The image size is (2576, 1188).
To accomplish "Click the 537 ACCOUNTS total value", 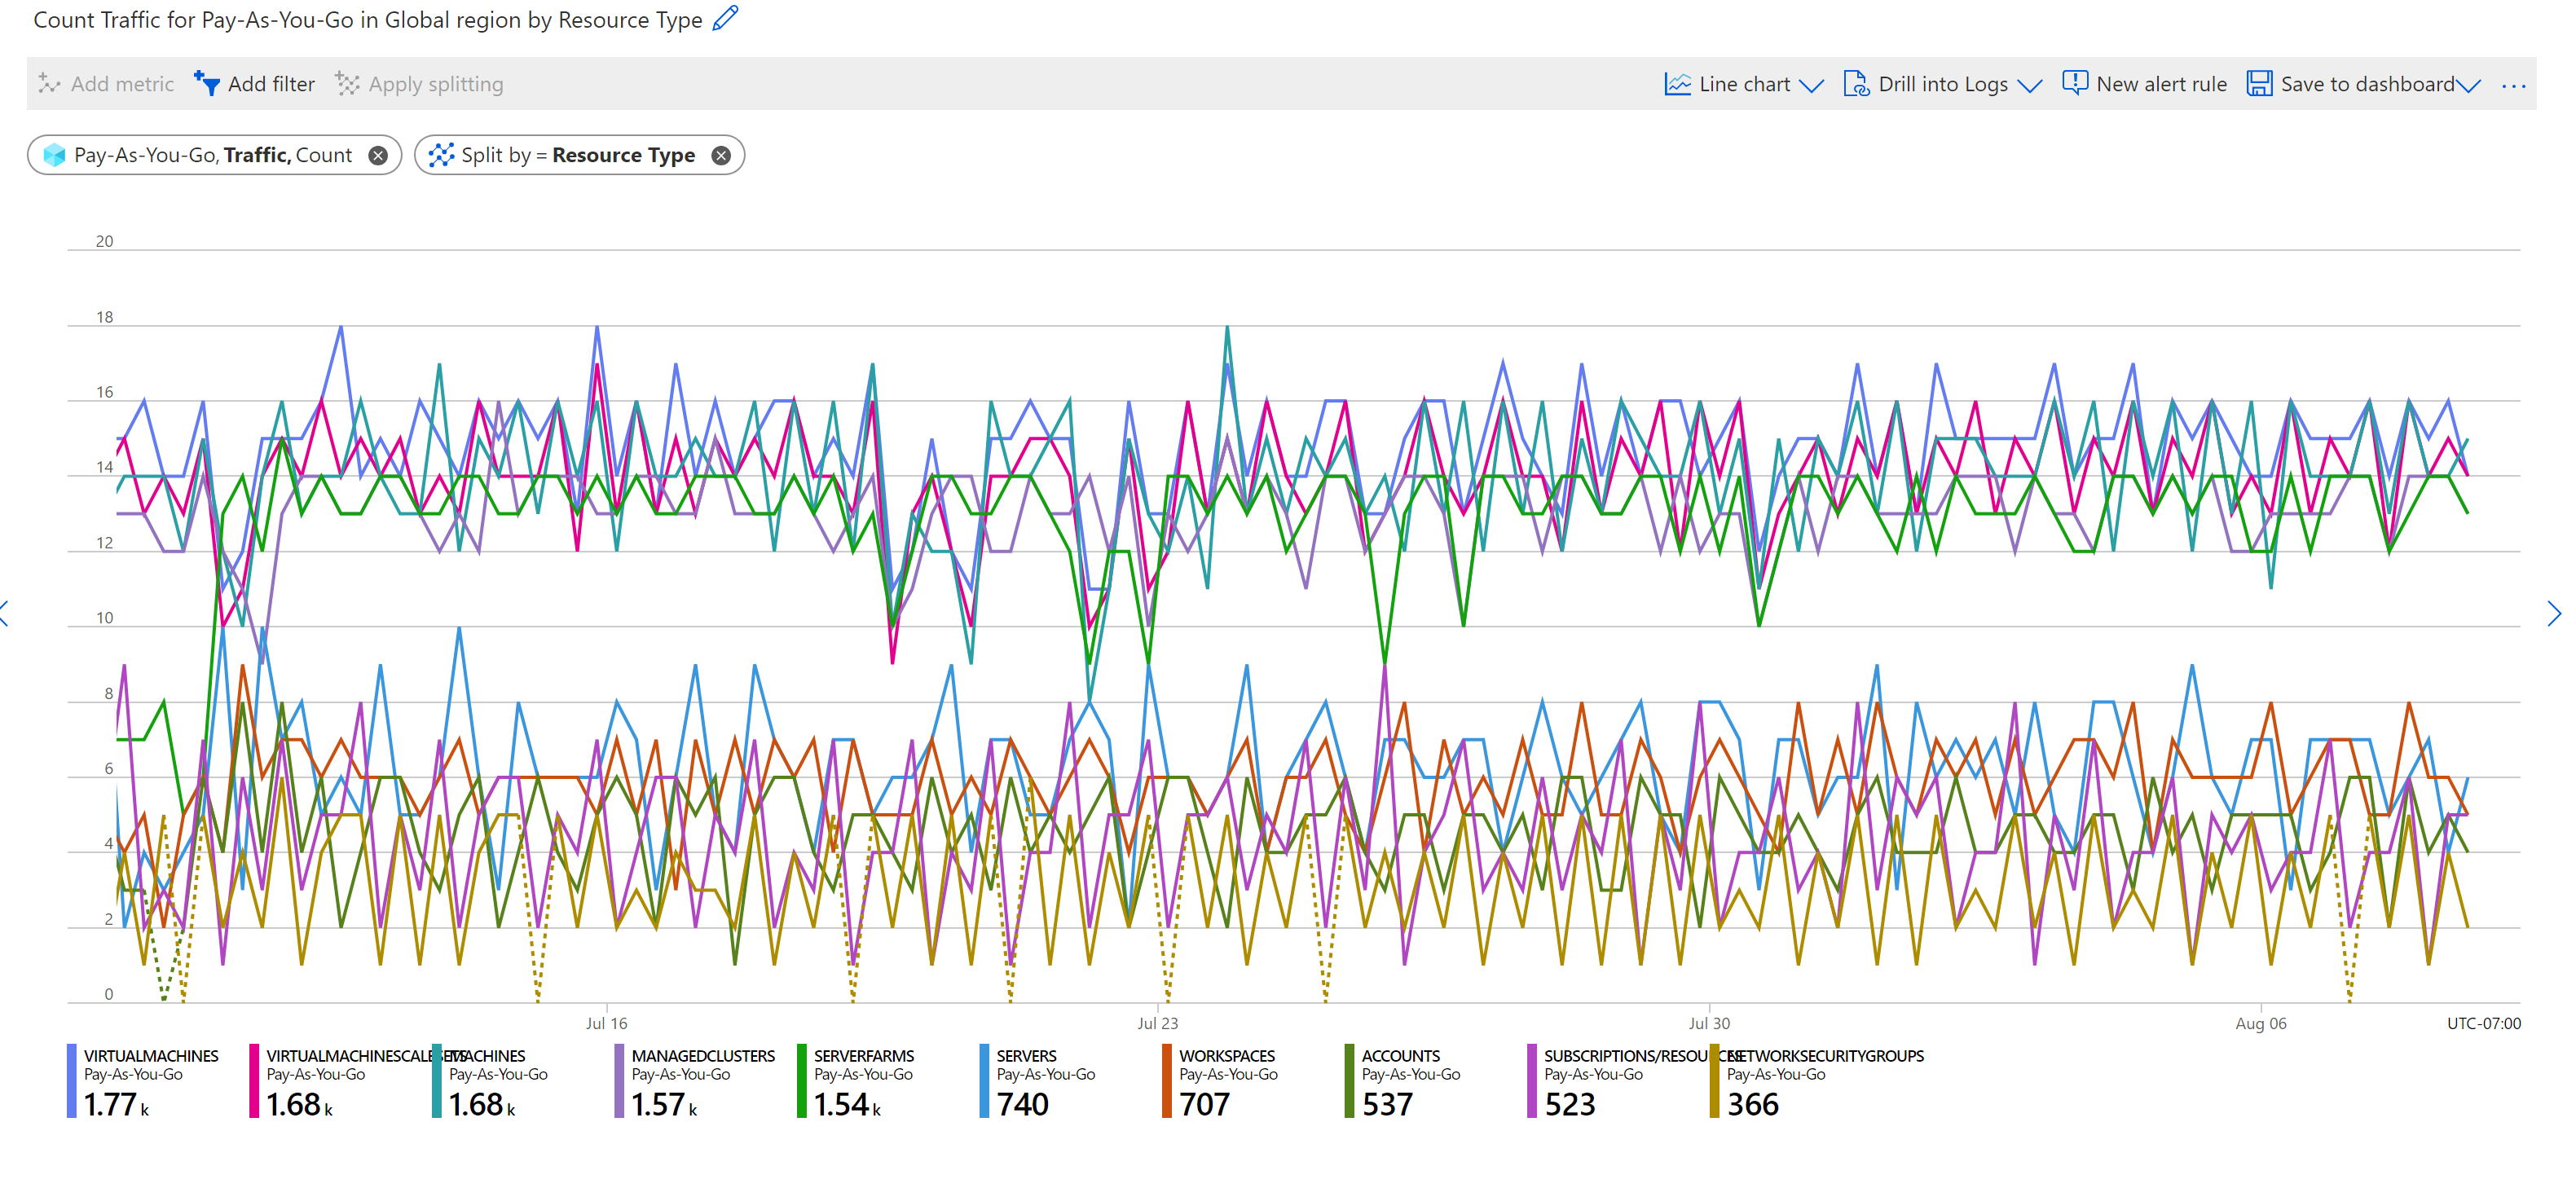I will click(1387, 1104).
